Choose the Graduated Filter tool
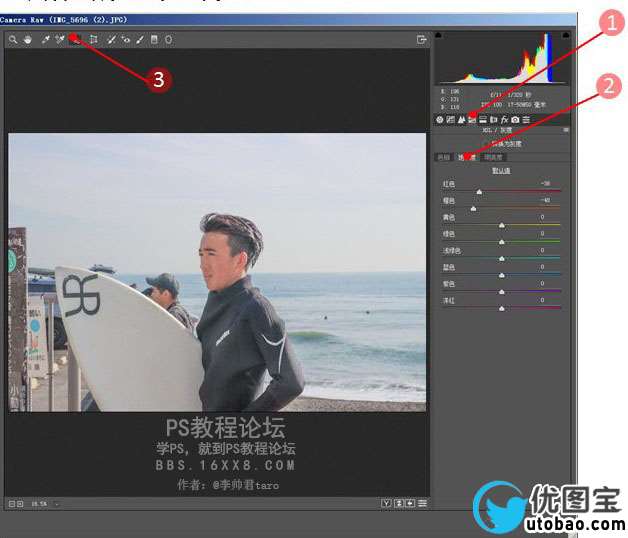 point(154,39)
